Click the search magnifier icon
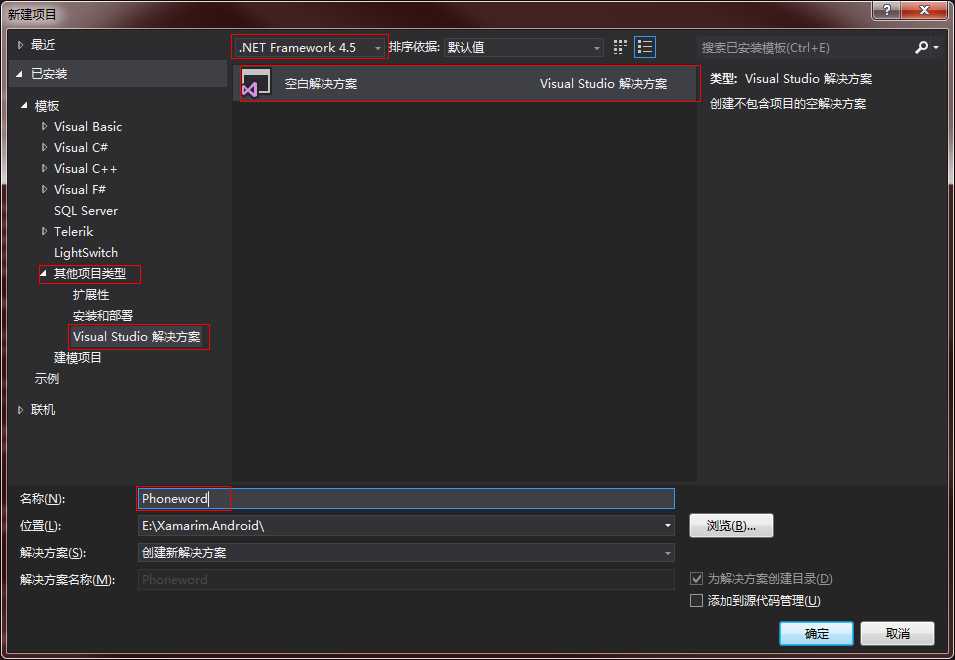The height and width of the screenshot is (660, 955). coord(922,47)
